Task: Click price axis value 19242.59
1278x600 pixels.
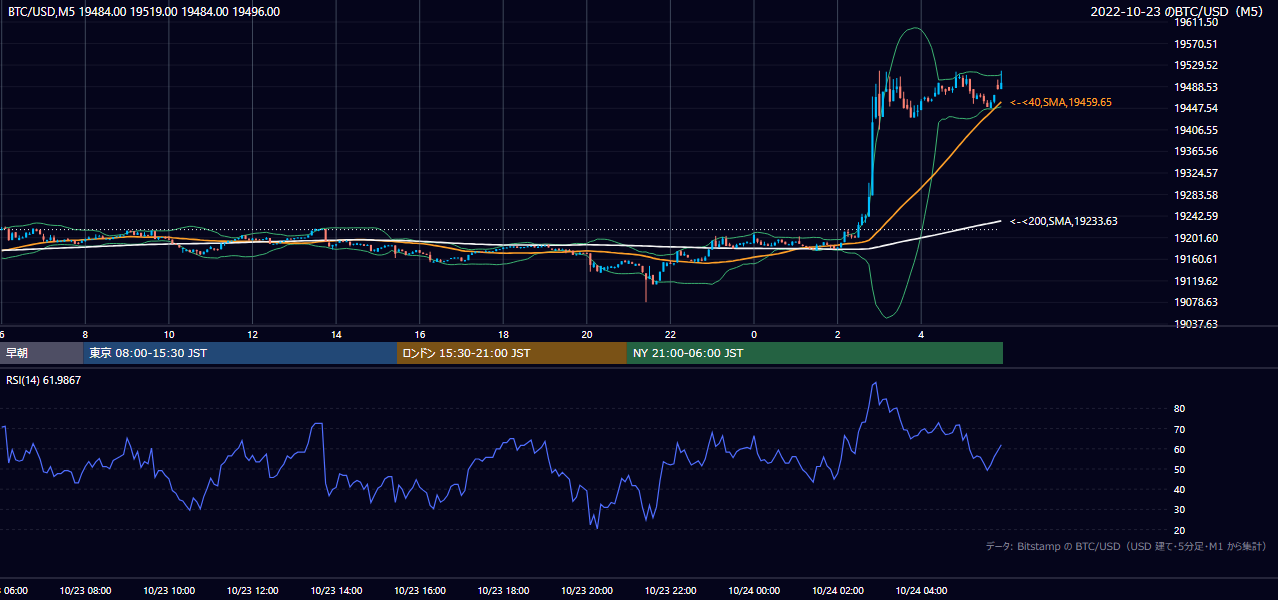Action: click(1196, 216)
